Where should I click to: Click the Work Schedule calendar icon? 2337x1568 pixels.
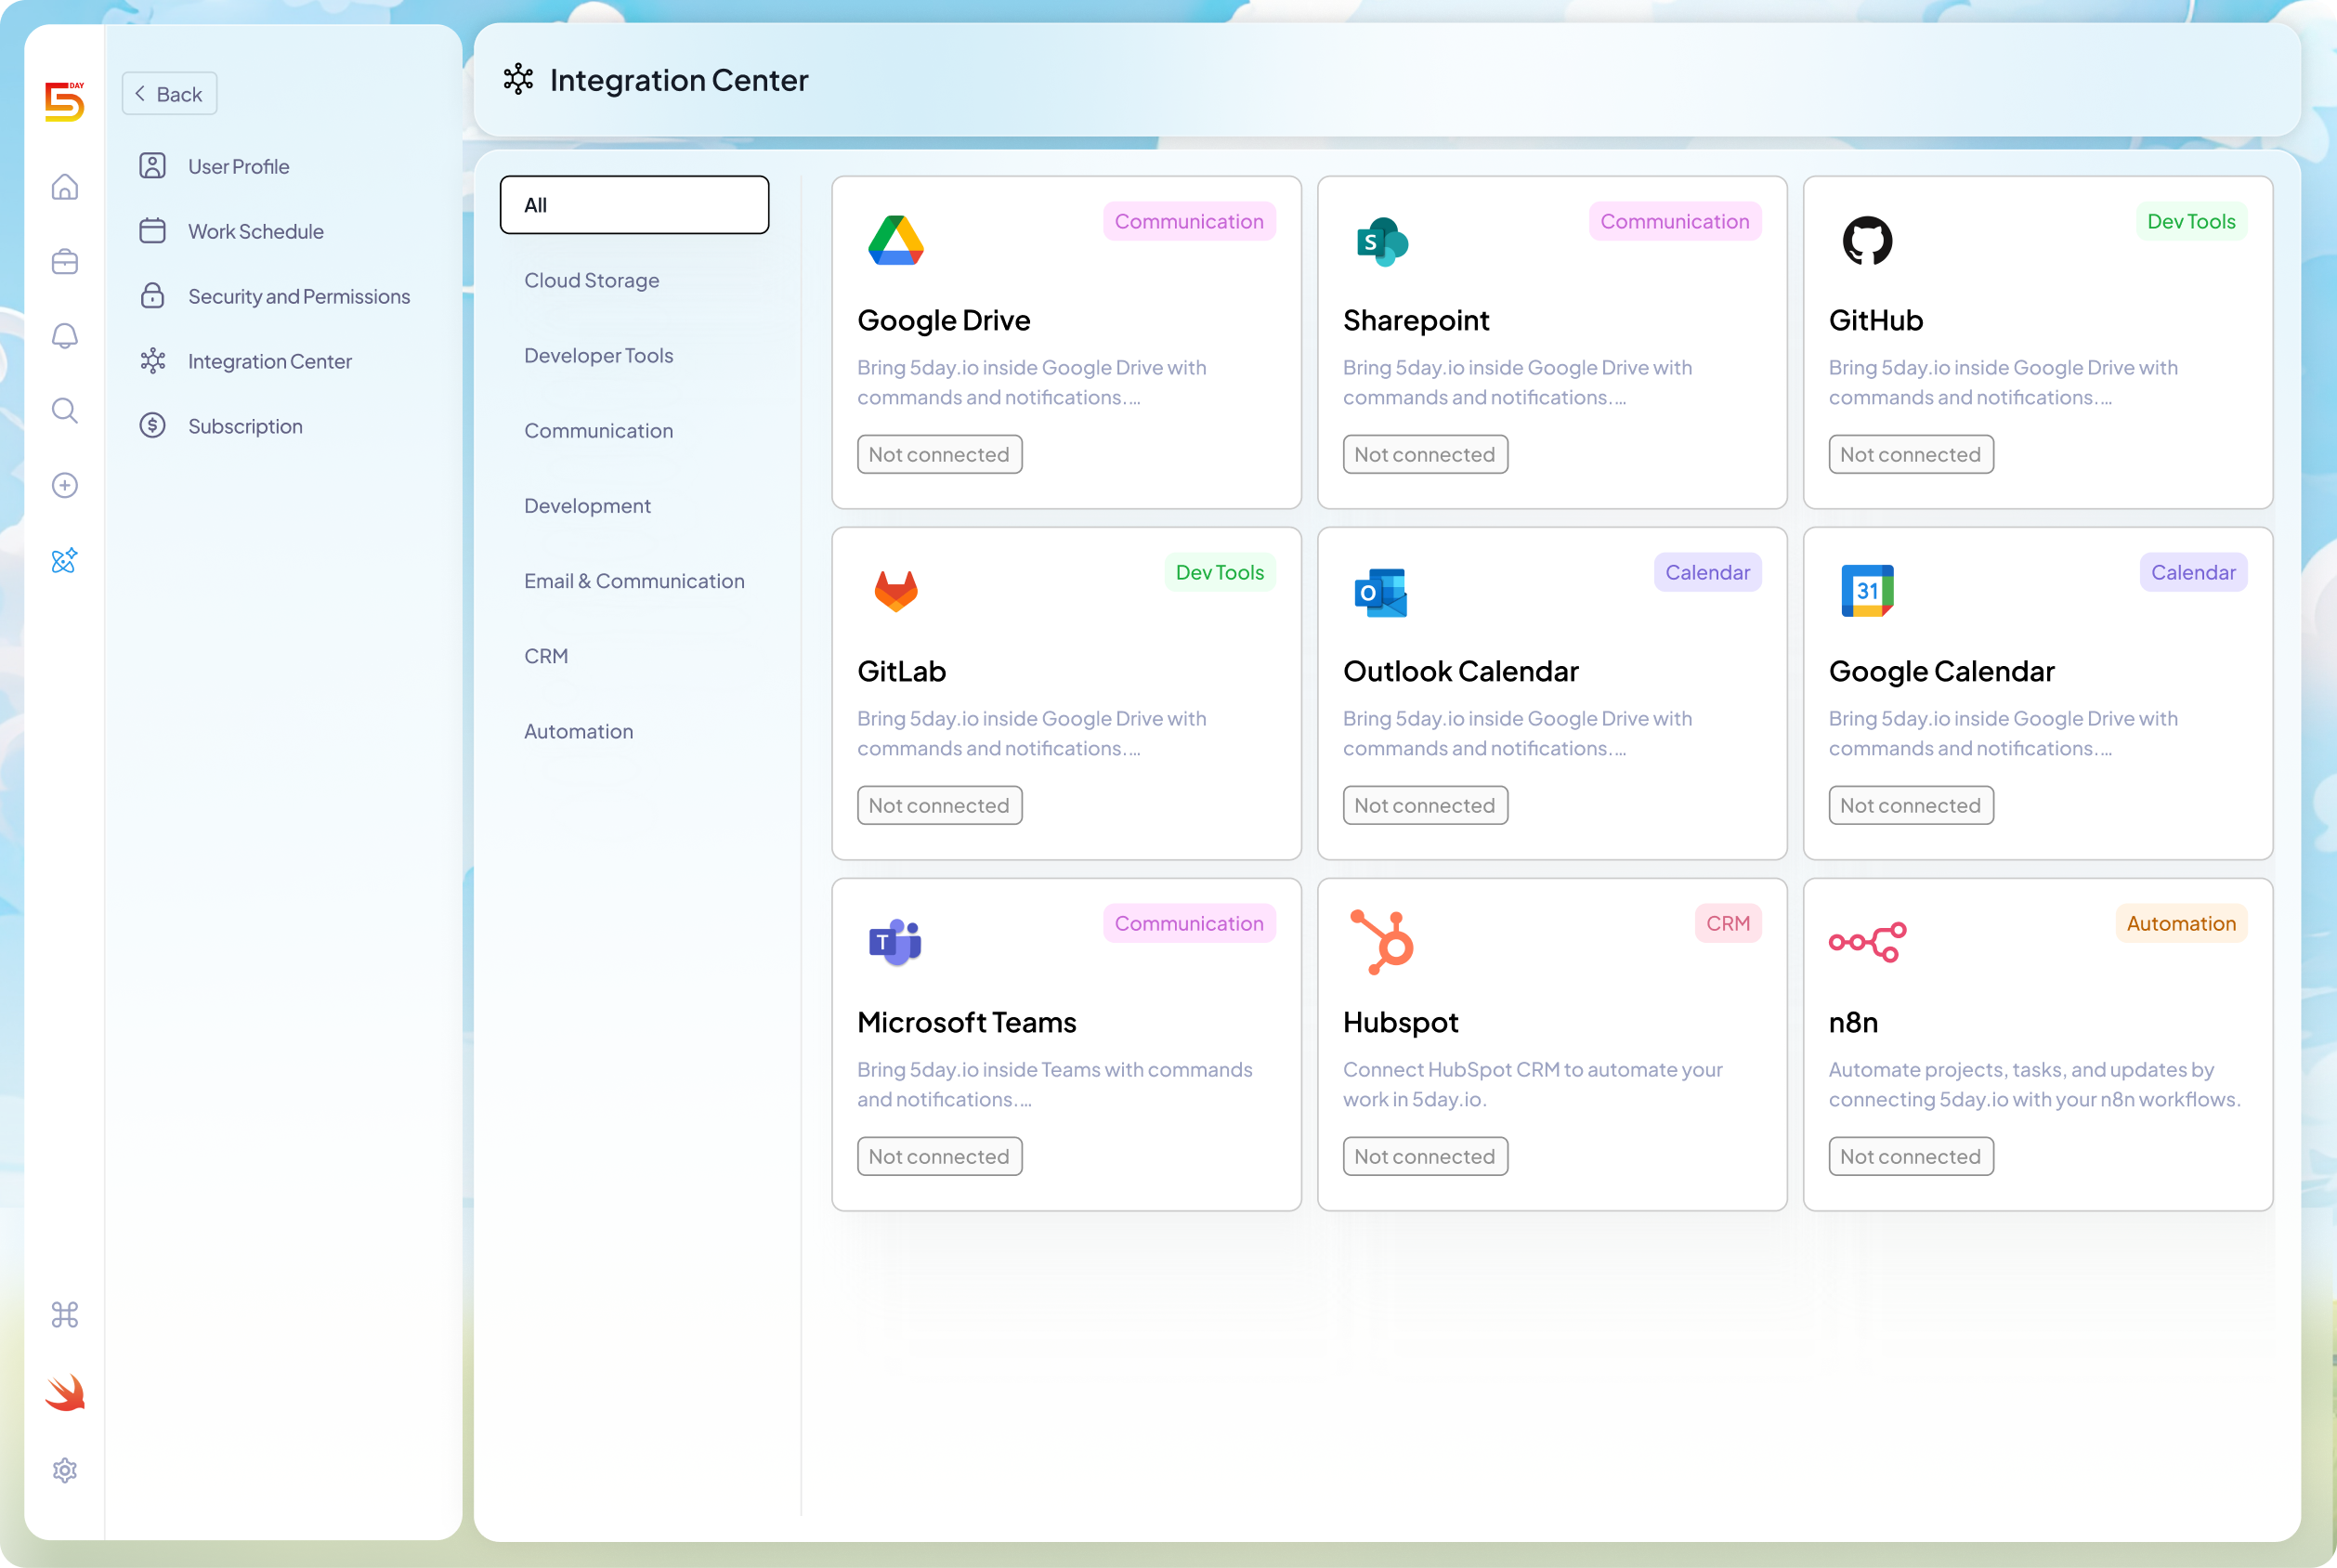152,231
